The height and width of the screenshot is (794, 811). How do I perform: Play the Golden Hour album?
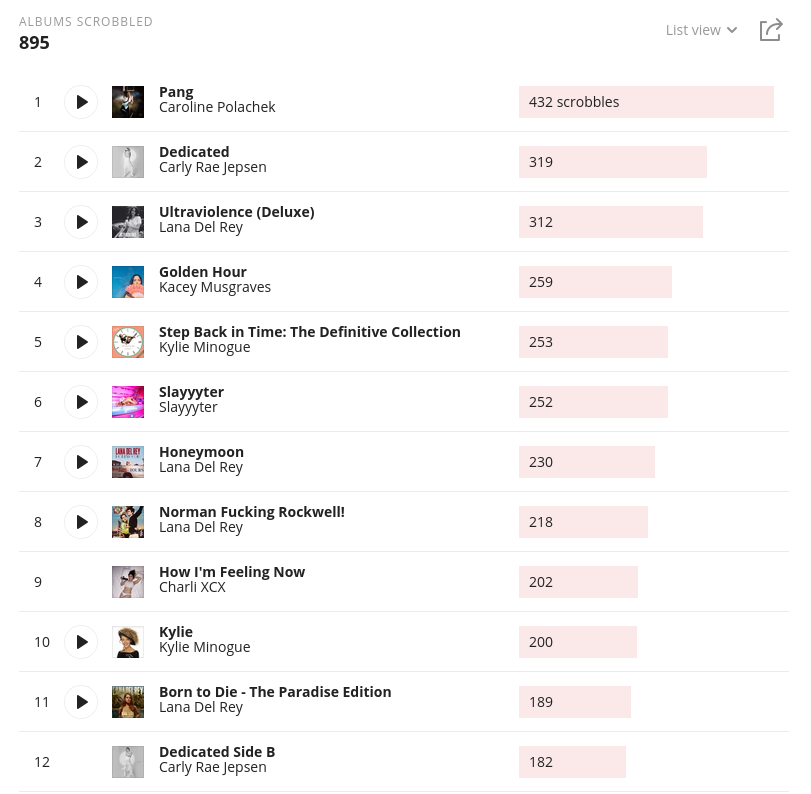81,282
